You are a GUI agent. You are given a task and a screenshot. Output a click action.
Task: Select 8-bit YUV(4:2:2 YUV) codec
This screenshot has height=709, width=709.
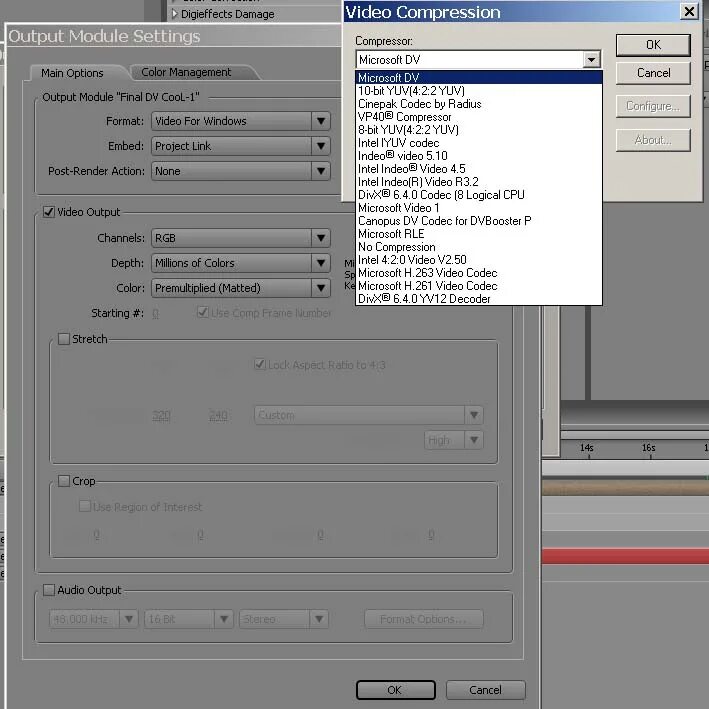479,130
